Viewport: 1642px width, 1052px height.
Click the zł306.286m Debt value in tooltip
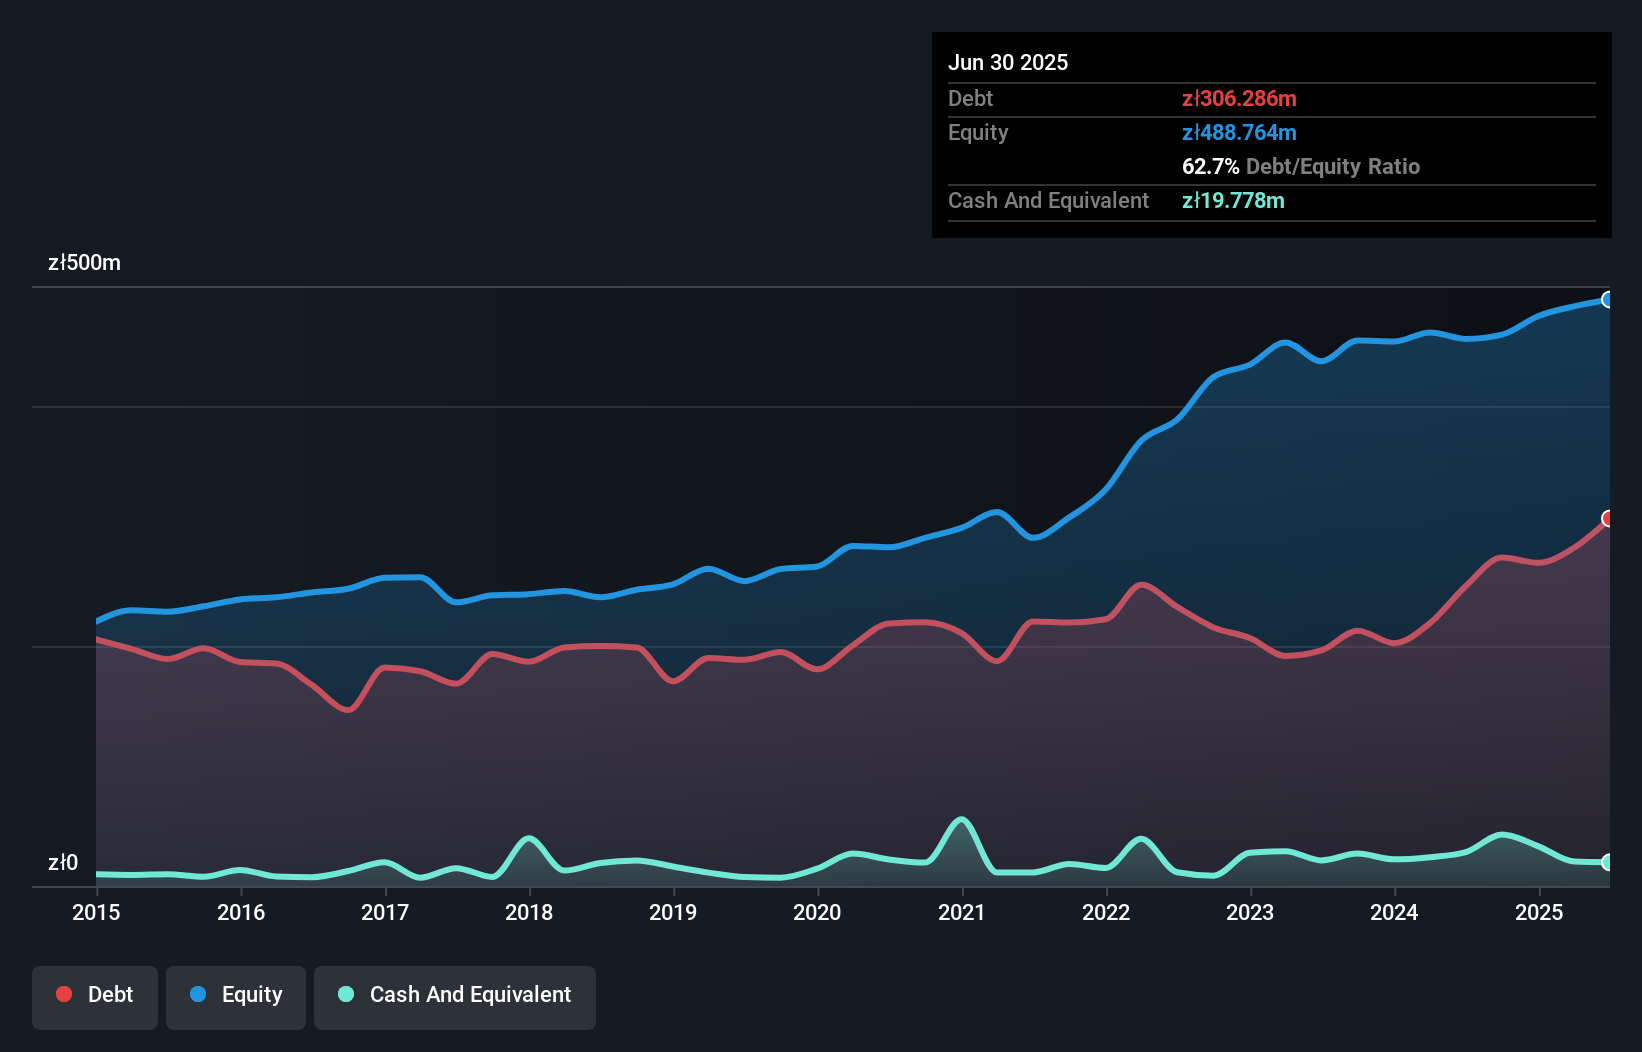[1239, 98]
